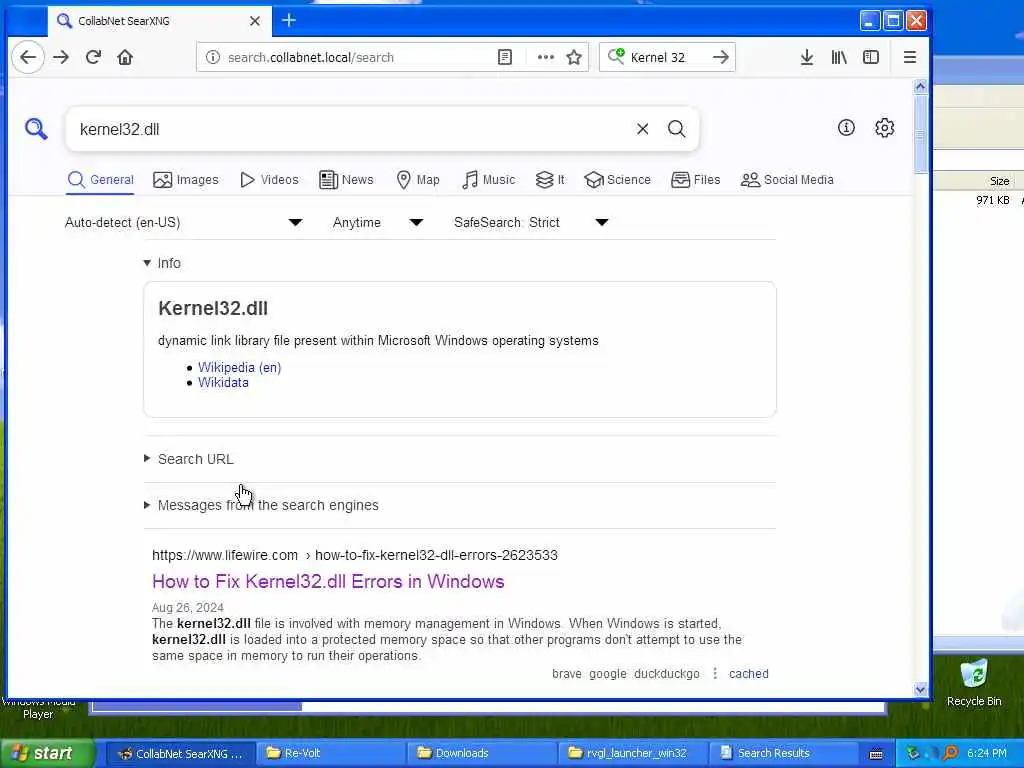Open the browser home page

point(125,57)
